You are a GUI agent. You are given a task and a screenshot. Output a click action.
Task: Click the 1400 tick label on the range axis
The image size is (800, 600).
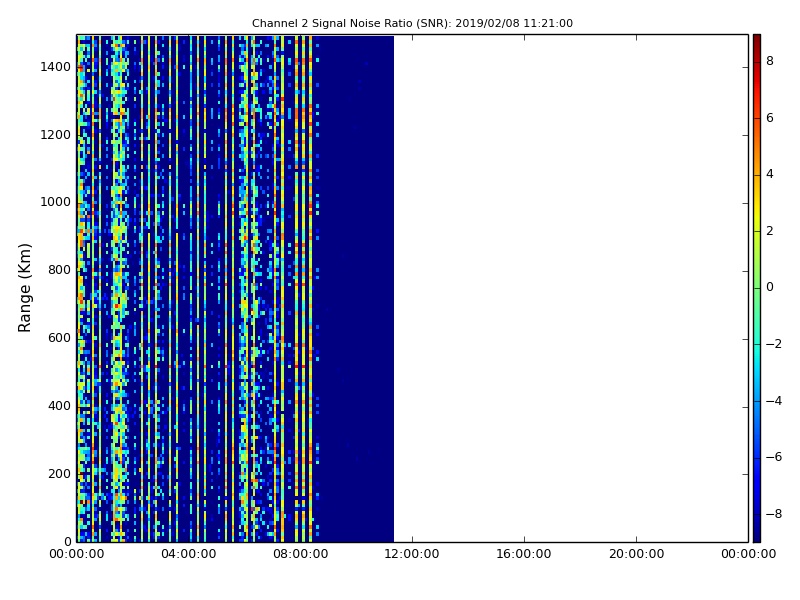pyautogui.click(x=55, y=67)
